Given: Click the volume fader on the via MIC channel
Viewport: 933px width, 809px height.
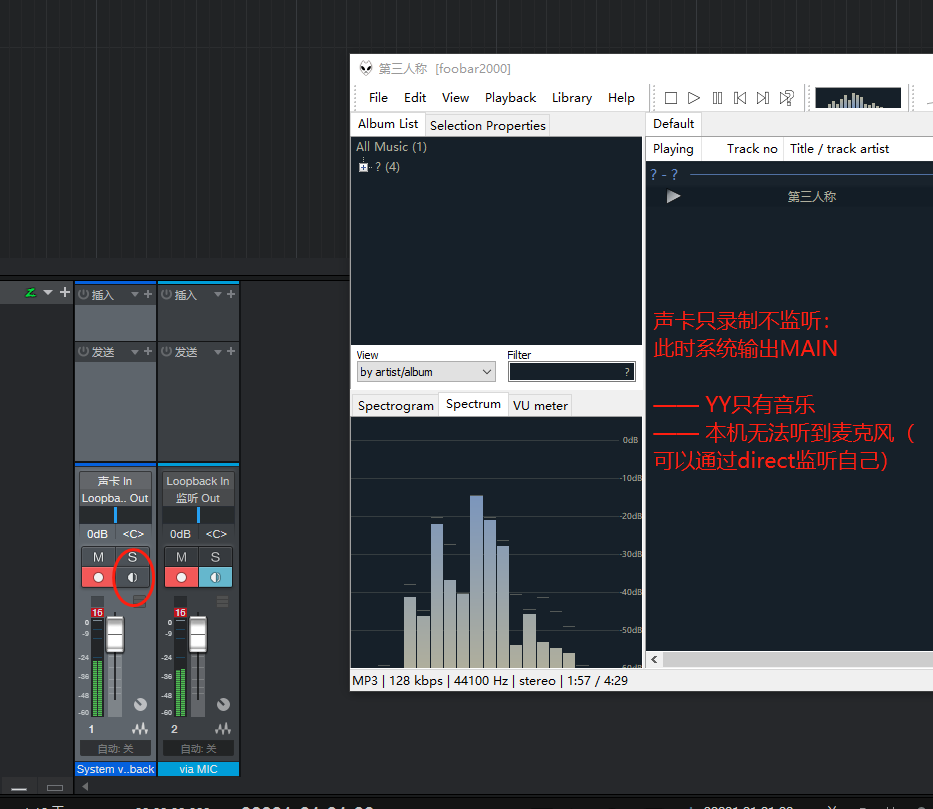Looking at the screenshot, I should point(198,635).
